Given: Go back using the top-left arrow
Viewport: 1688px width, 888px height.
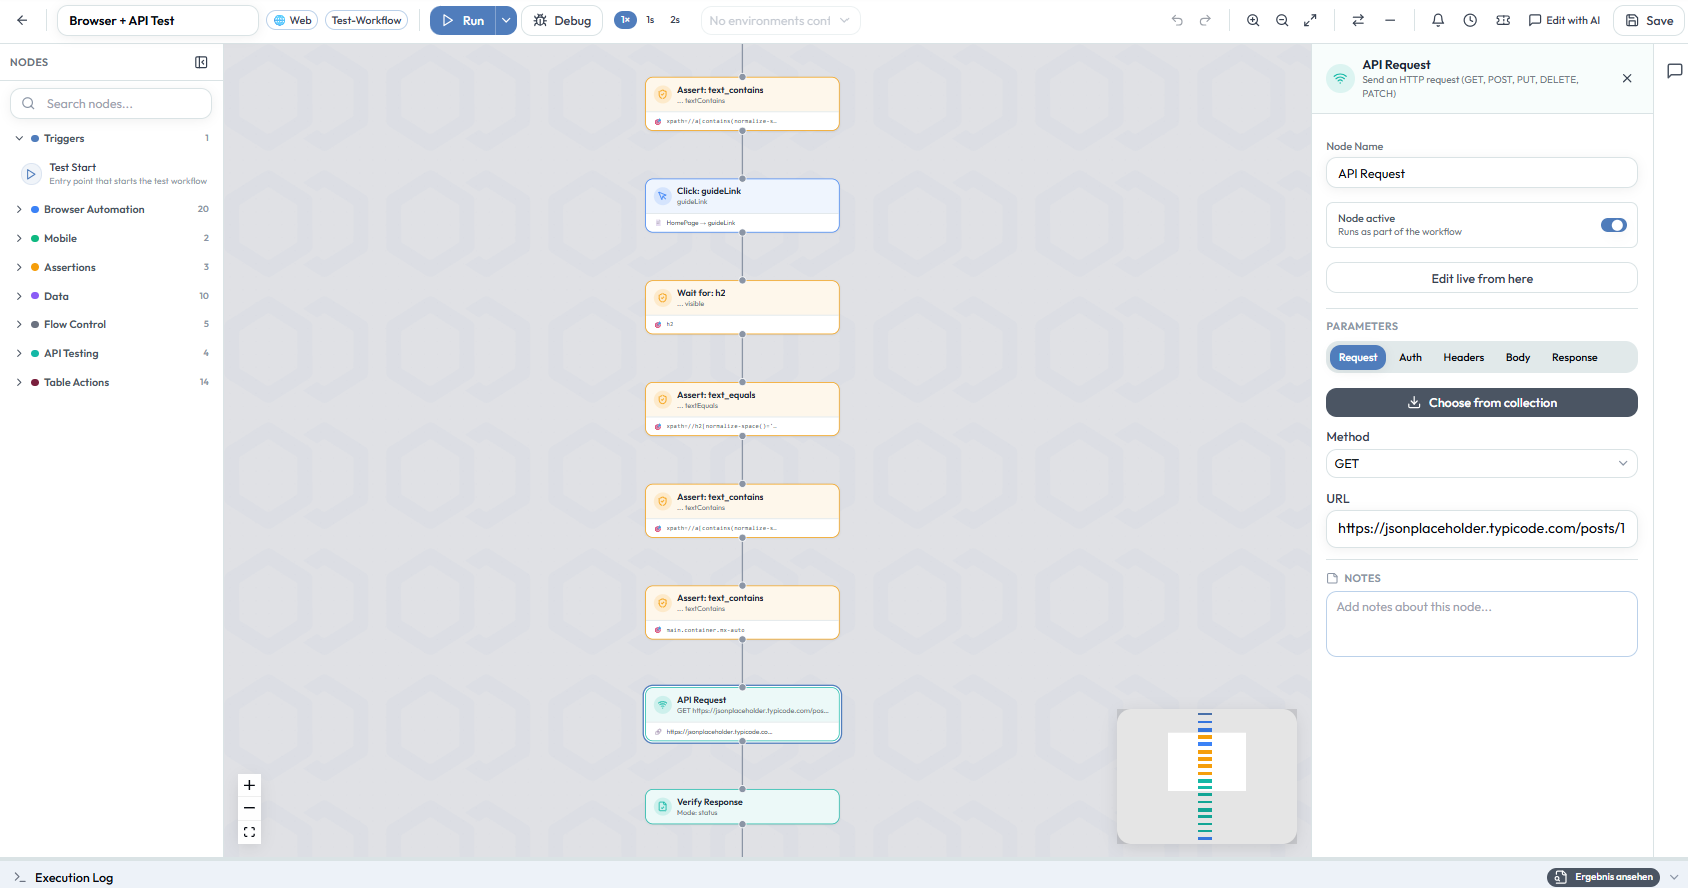Looking at the screenshot, I should 22,20.
